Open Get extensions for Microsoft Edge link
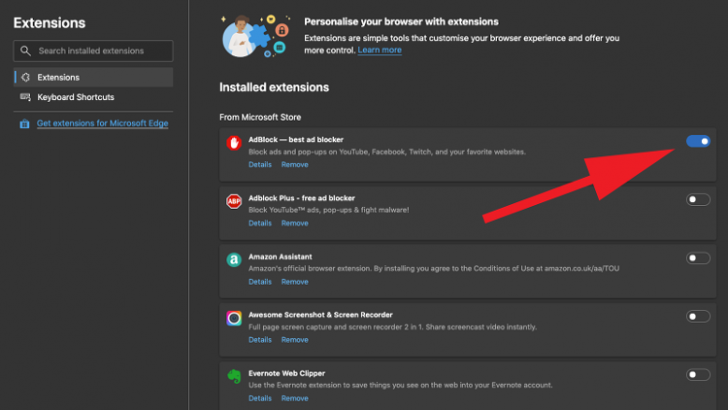Viewport: 728px width, 410px height. click(102, 124)
